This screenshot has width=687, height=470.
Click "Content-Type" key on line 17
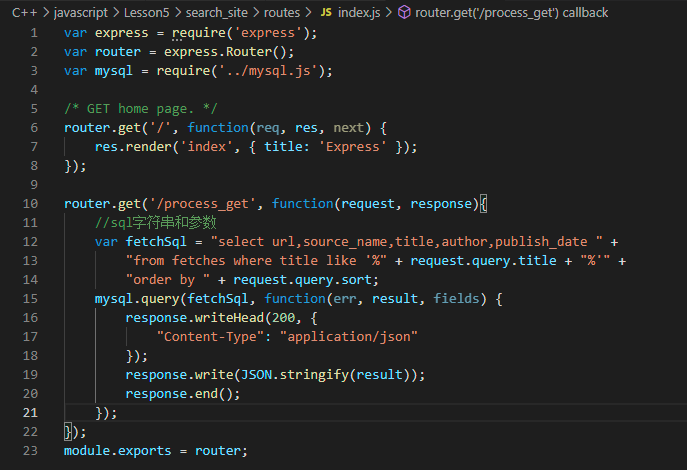tap(210, 336)
